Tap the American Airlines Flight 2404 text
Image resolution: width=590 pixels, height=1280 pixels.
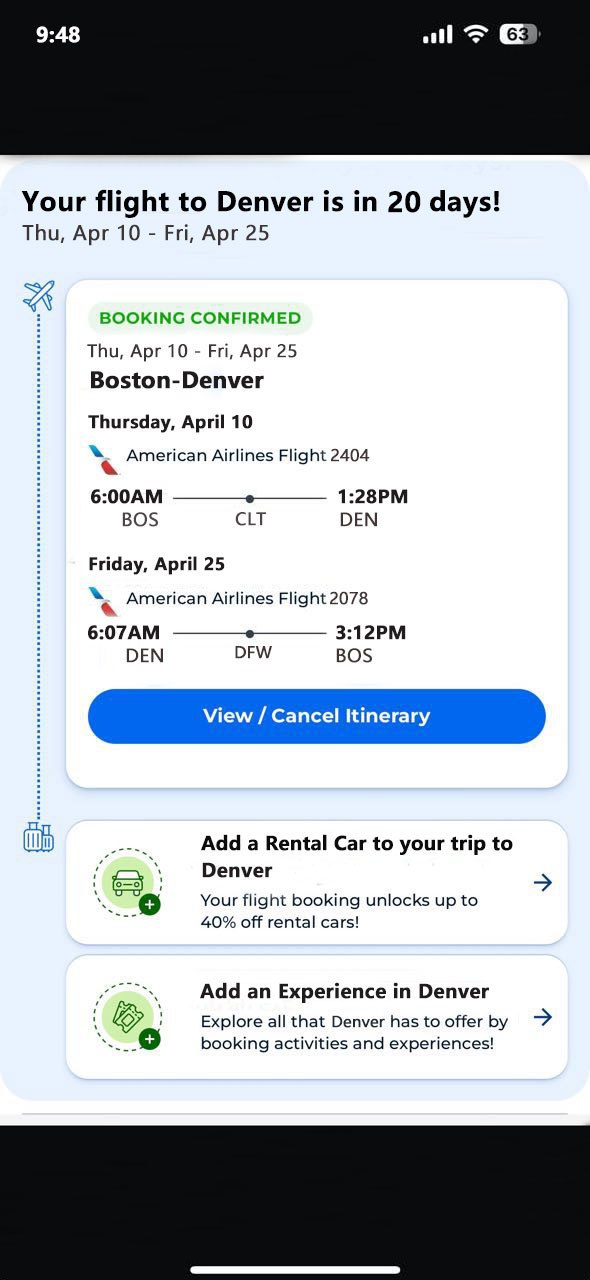click(x=248, y=455)
